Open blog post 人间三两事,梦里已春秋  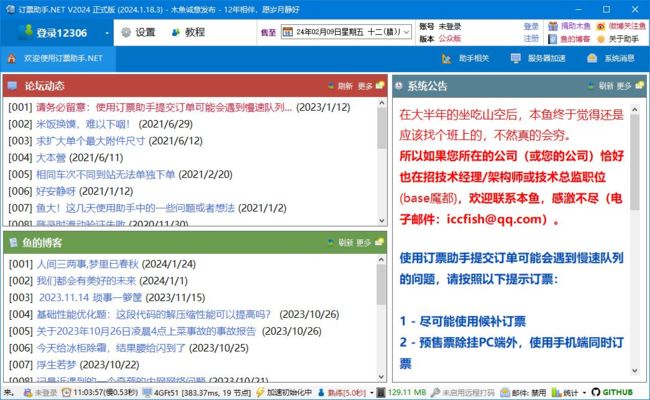(87, 264)
